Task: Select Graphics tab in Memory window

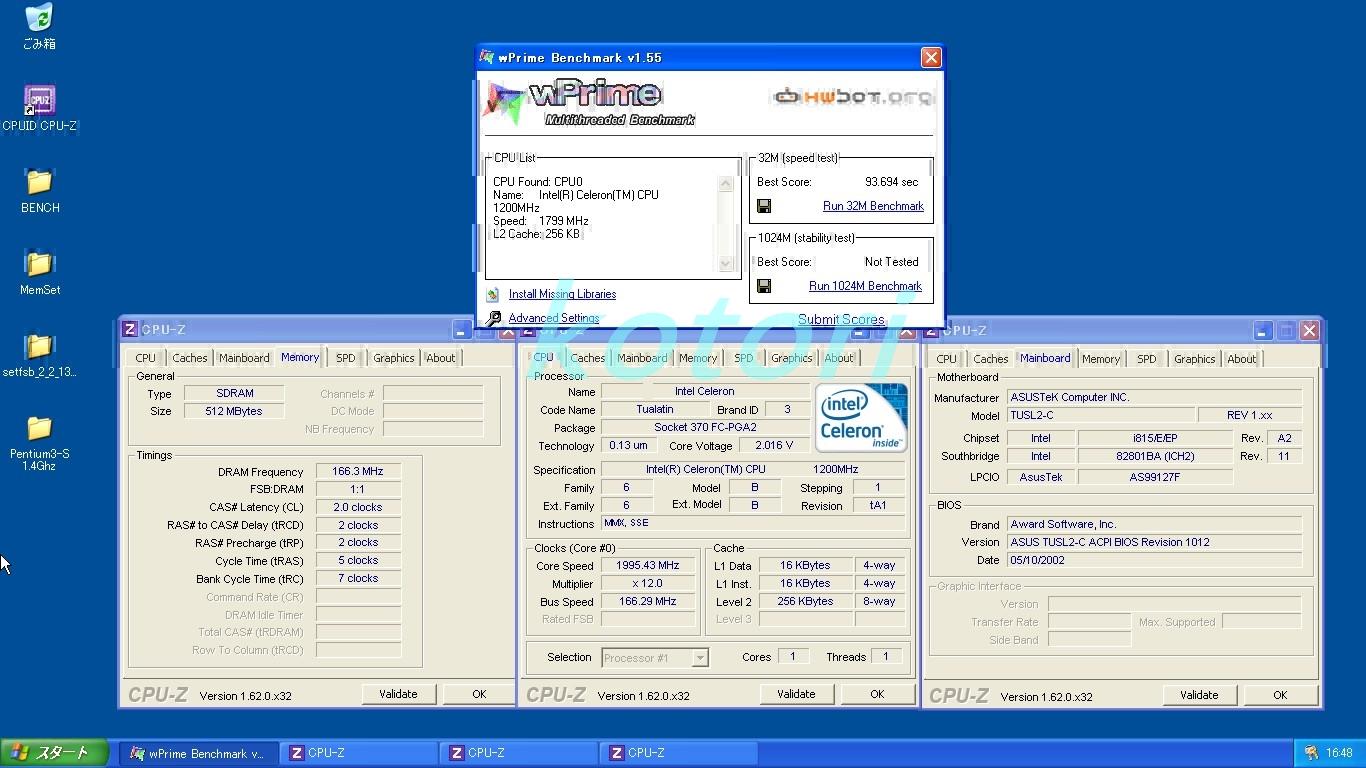Action: point(393,358)
